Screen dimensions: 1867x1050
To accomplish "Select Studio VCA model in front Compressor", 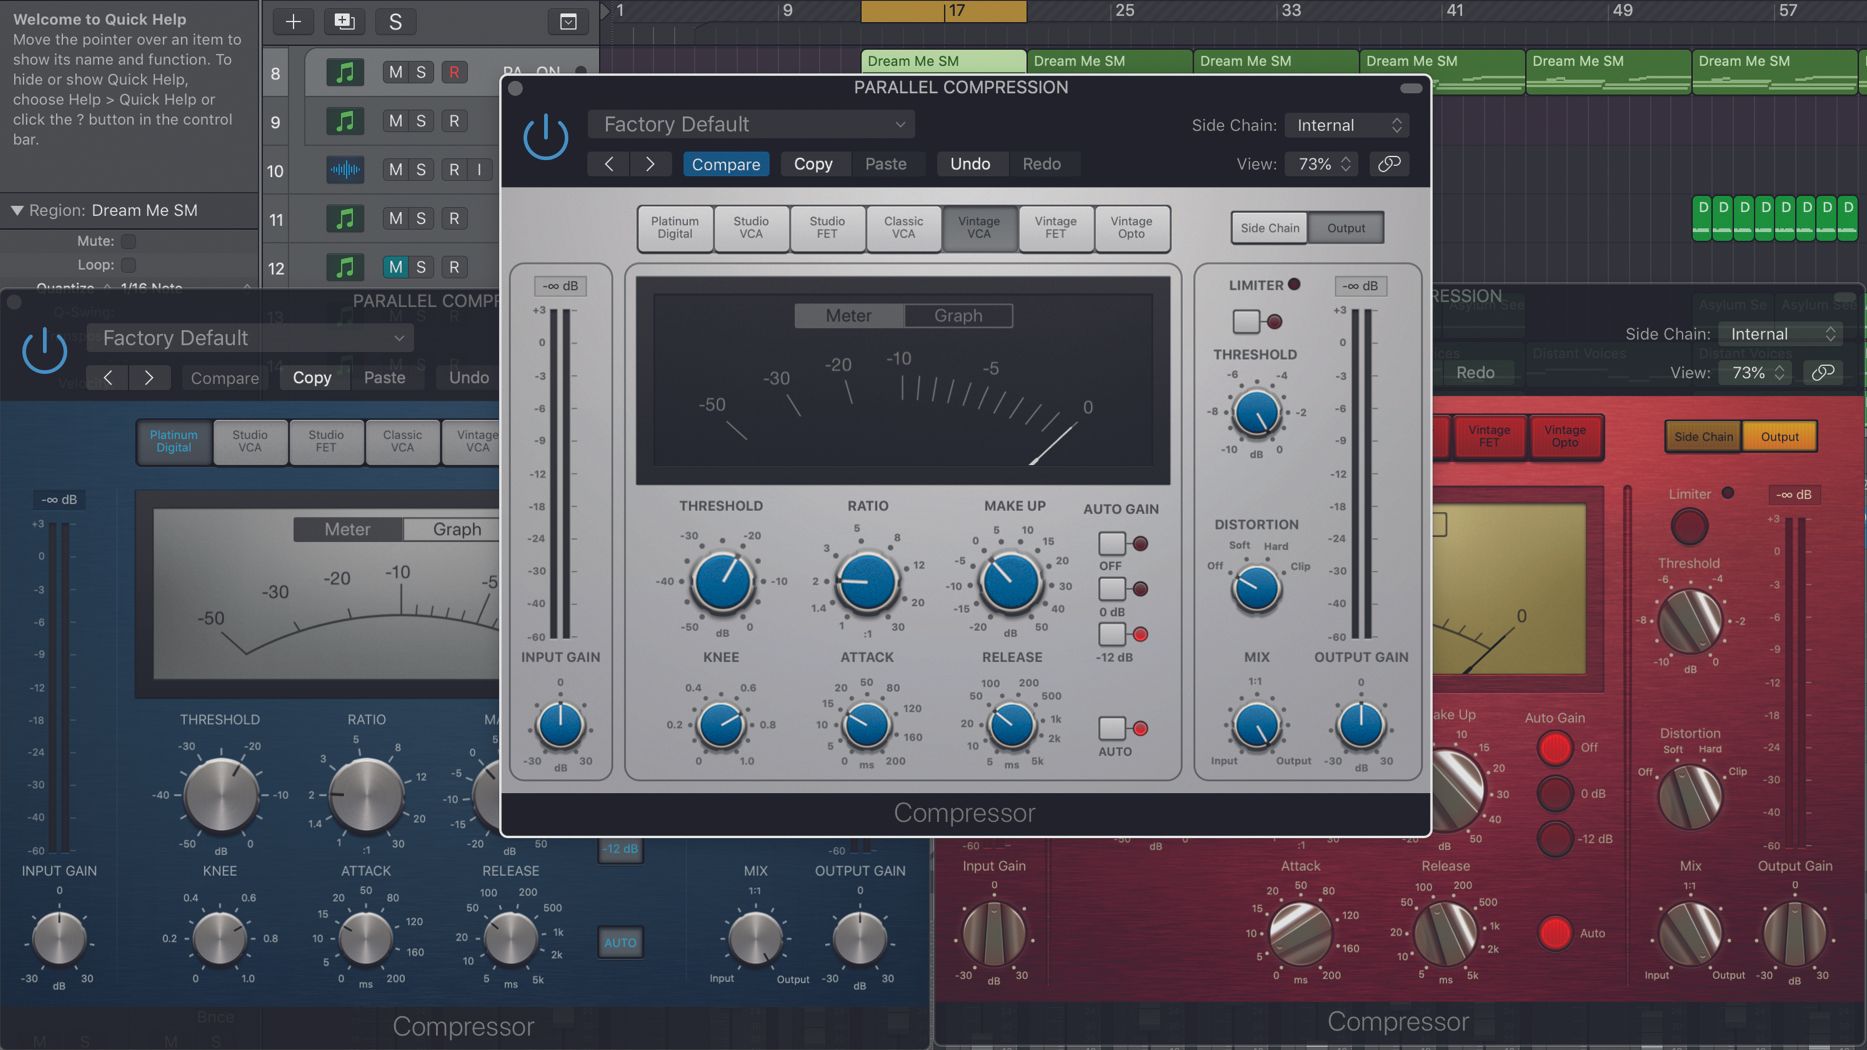I will click(751, 228).
